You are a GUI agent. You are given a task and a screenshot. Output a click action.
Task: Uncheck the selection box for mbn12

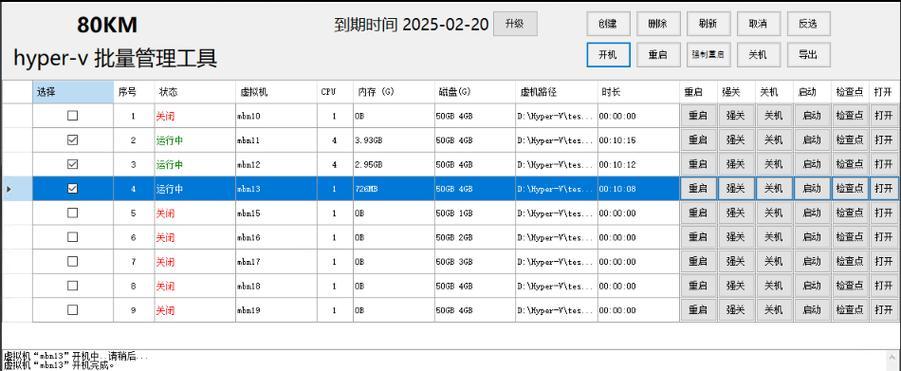[x=72, y=164]
